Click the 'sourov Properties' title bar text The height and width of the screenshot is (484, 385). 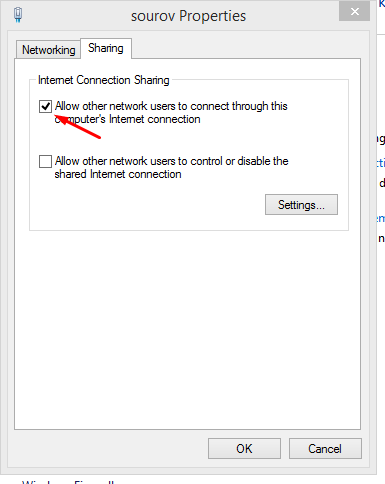(x=188, y=16)
